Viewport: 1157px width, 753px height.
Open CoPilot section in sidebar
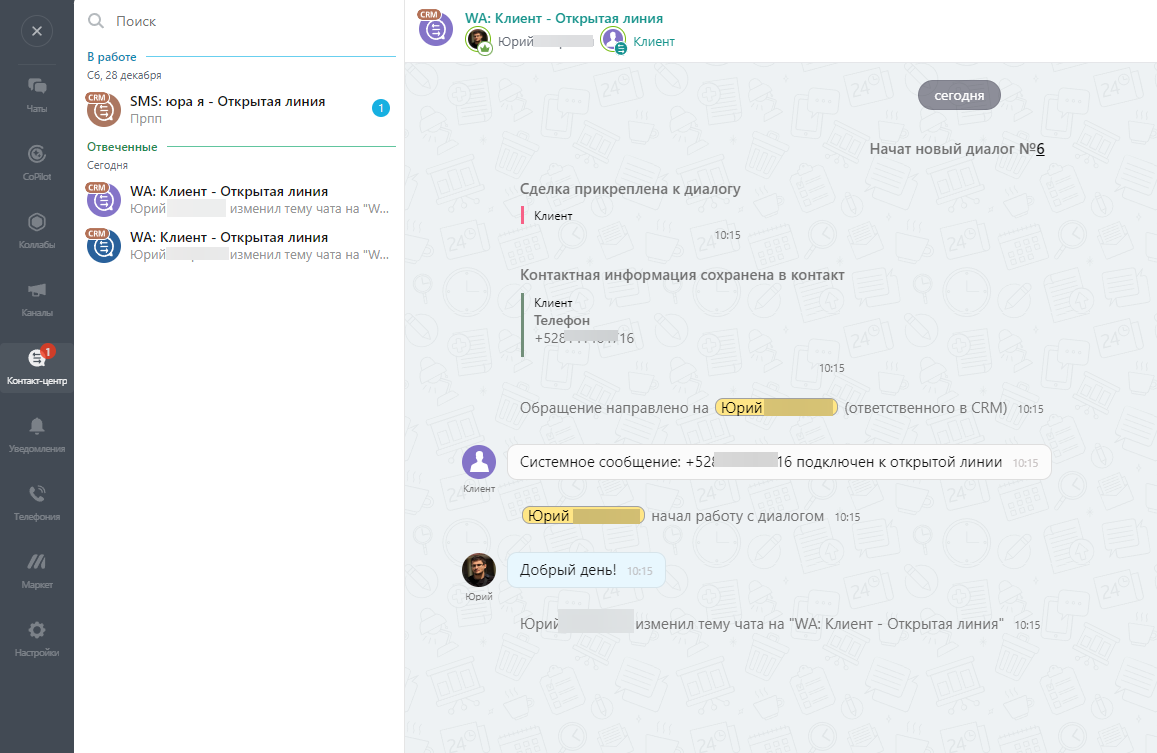pyautogui.click(x=37, y=162)
